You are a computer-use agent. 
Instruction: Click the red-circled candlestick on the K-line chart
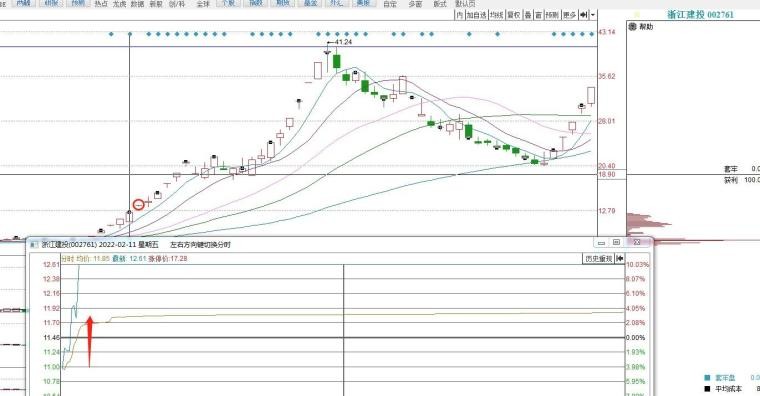point(139,205)
